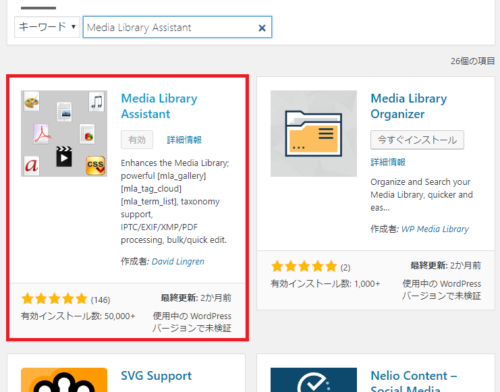Click 有効インストール数: 1,000+ text
500x392 pixels.
[325, 284]
